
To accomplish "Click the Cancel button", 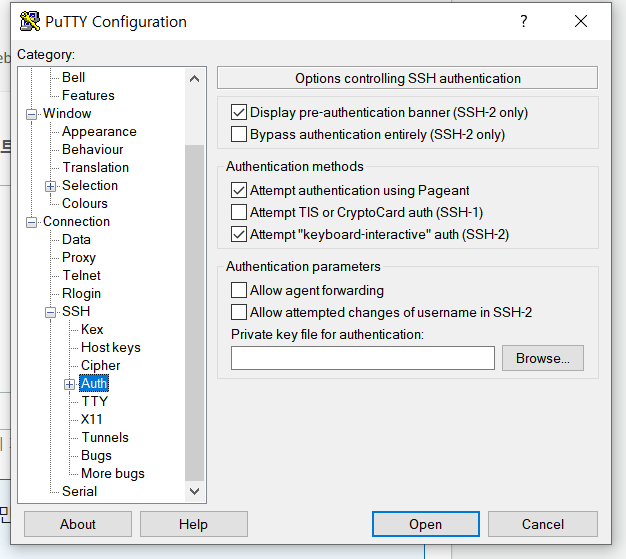I will click(x=543, y=524).
